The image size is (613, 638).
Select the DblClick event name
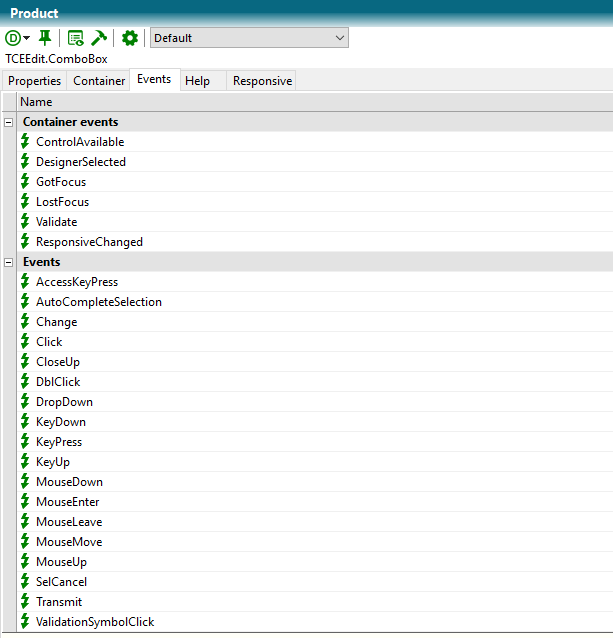[x=58, y=382]
